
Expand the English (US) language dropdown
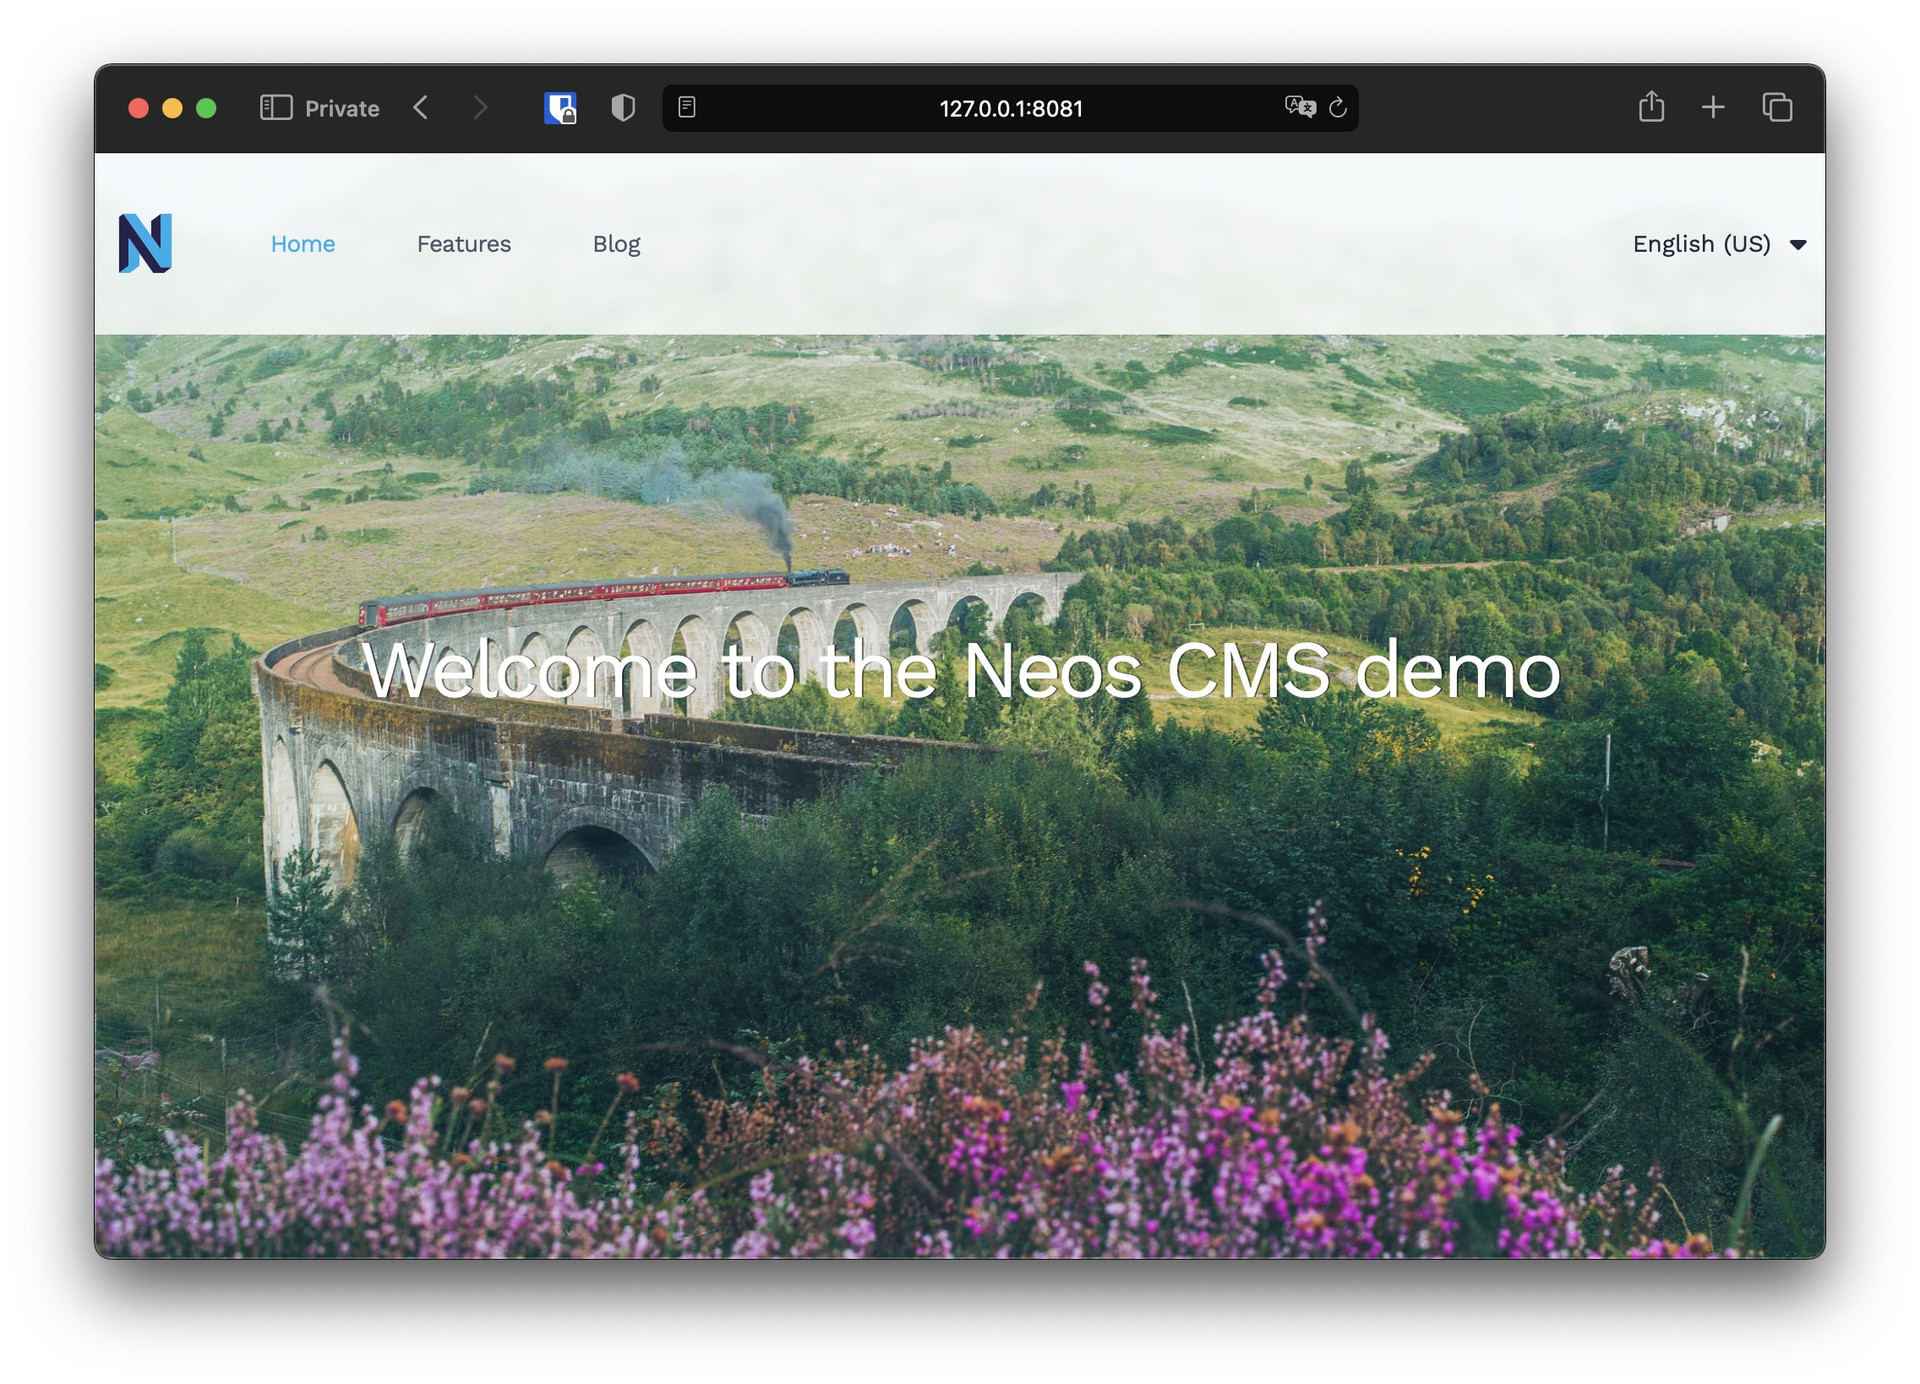coord(1702,243)
